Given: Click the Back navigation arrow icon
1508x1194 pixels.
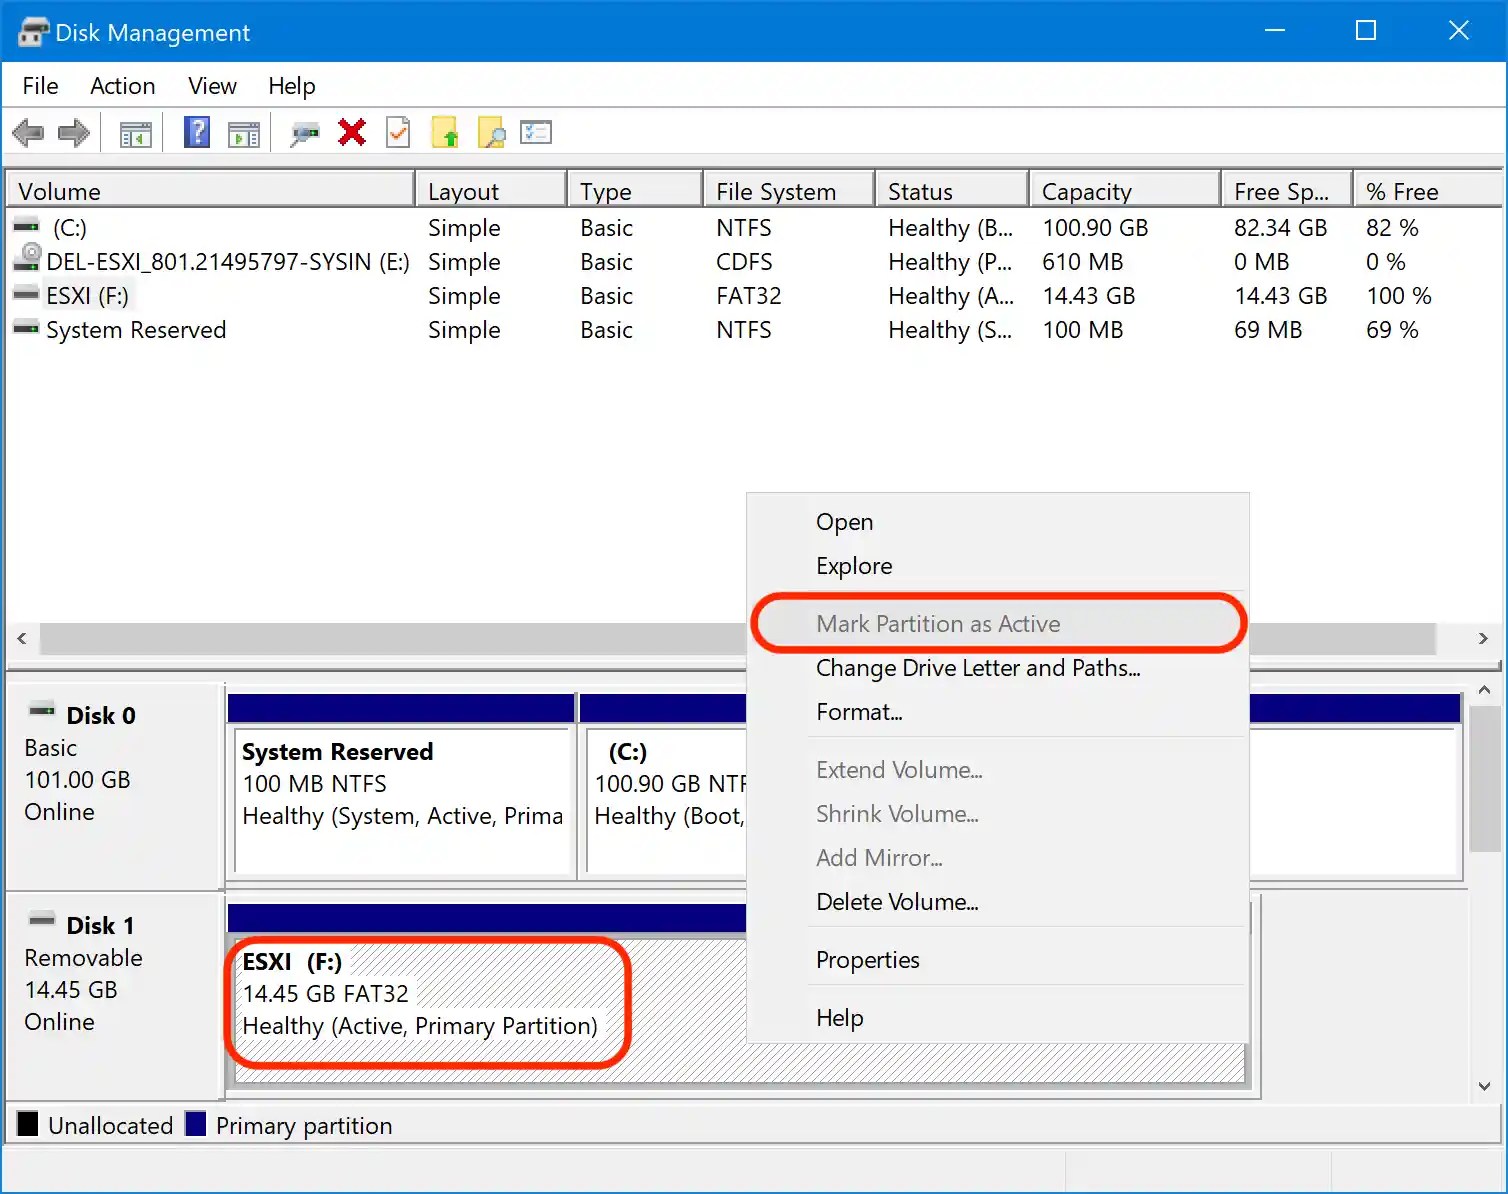Looking at the screenshot, I should pos(28,132).
